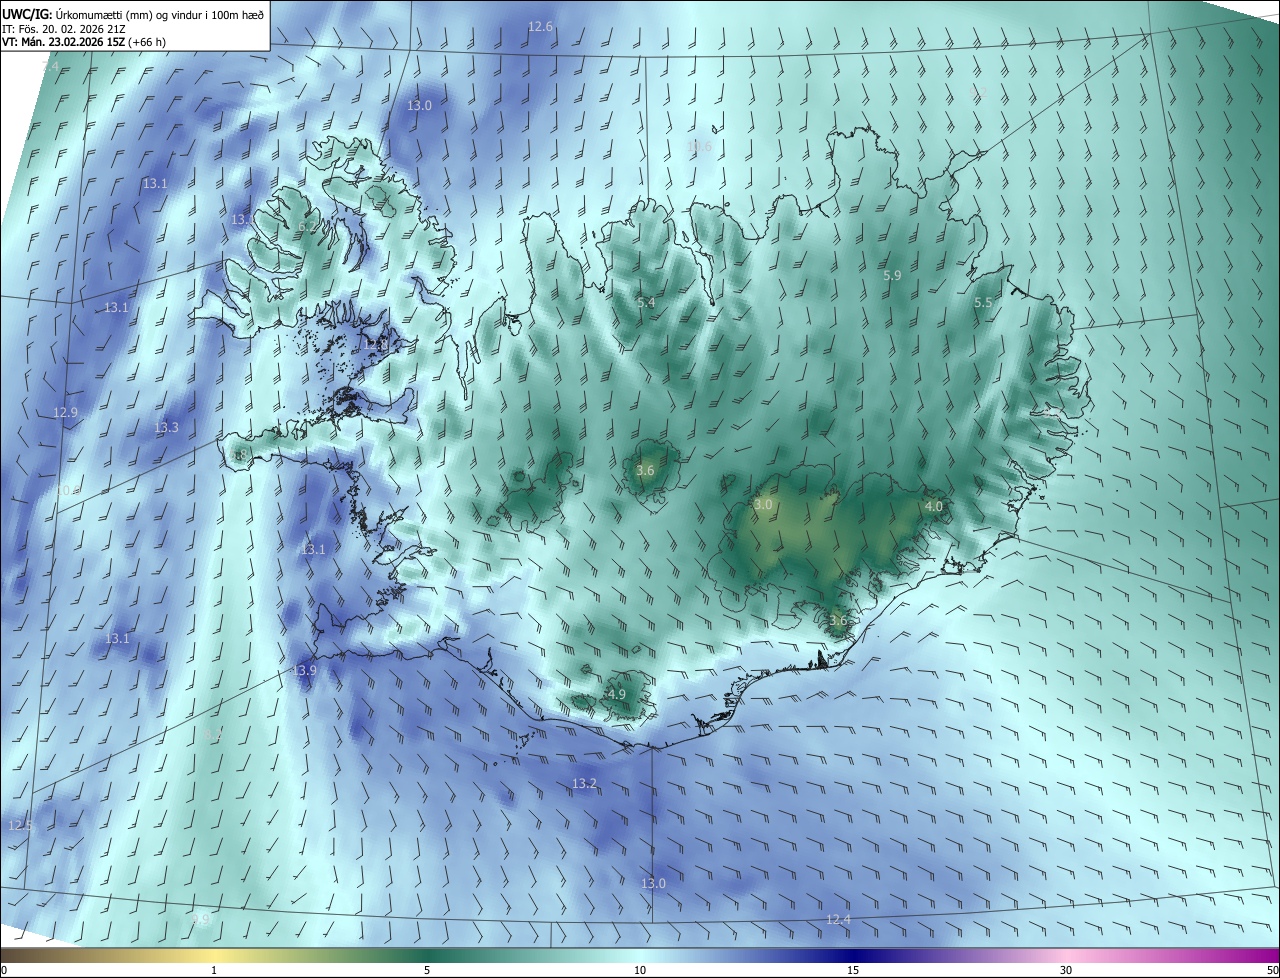Click the 4.9 value label
The height and width of the screenshot is (978, 1280).
616,695
